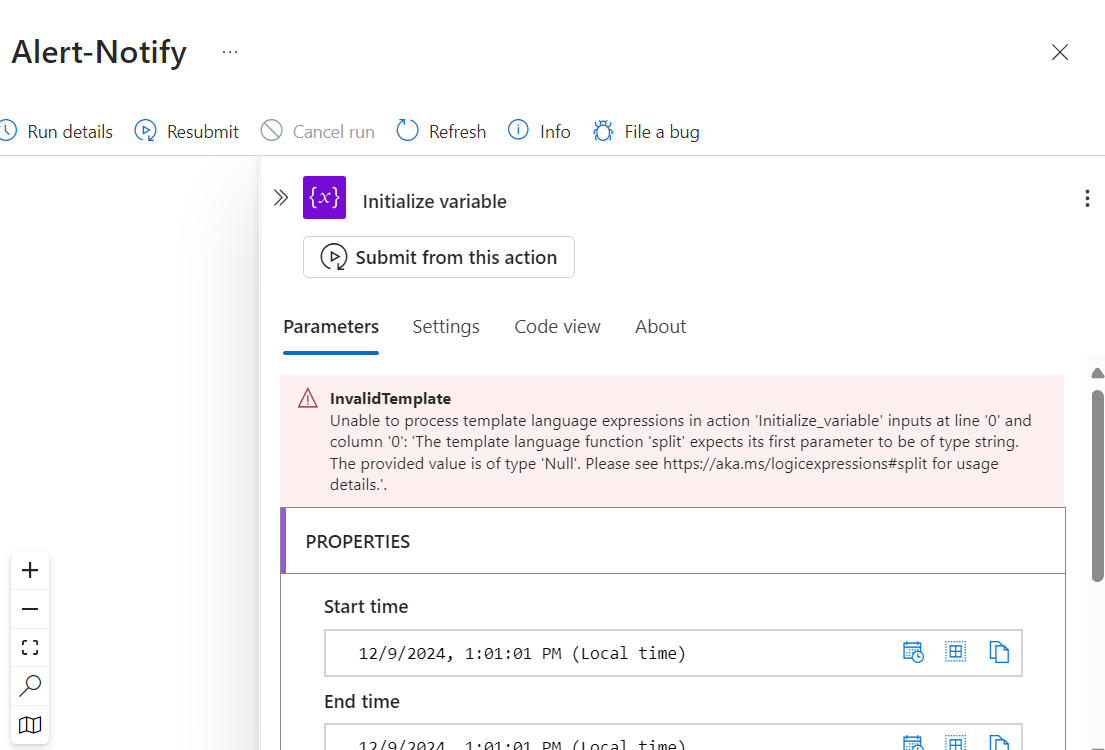The image size is (1105, 750).
Task: Click the Alert-Notify title
Action: pyautogui.click(x=99, y=52)
